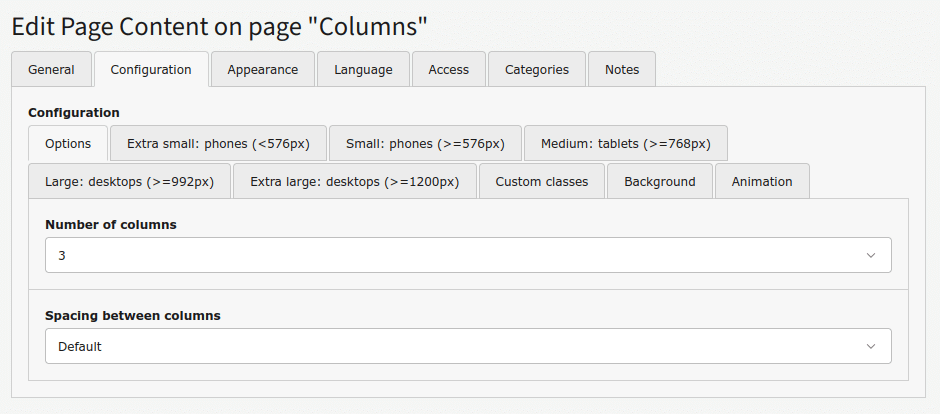Go to the Custom classes tab

(x=541, y=181)
